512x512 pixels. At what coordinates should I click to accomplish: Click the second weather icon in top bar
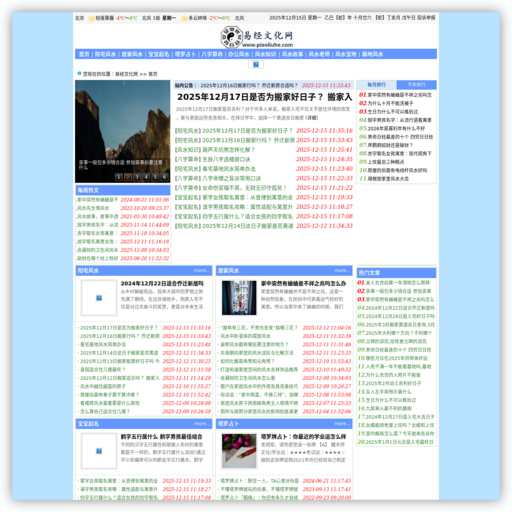[x=184, y=18]
